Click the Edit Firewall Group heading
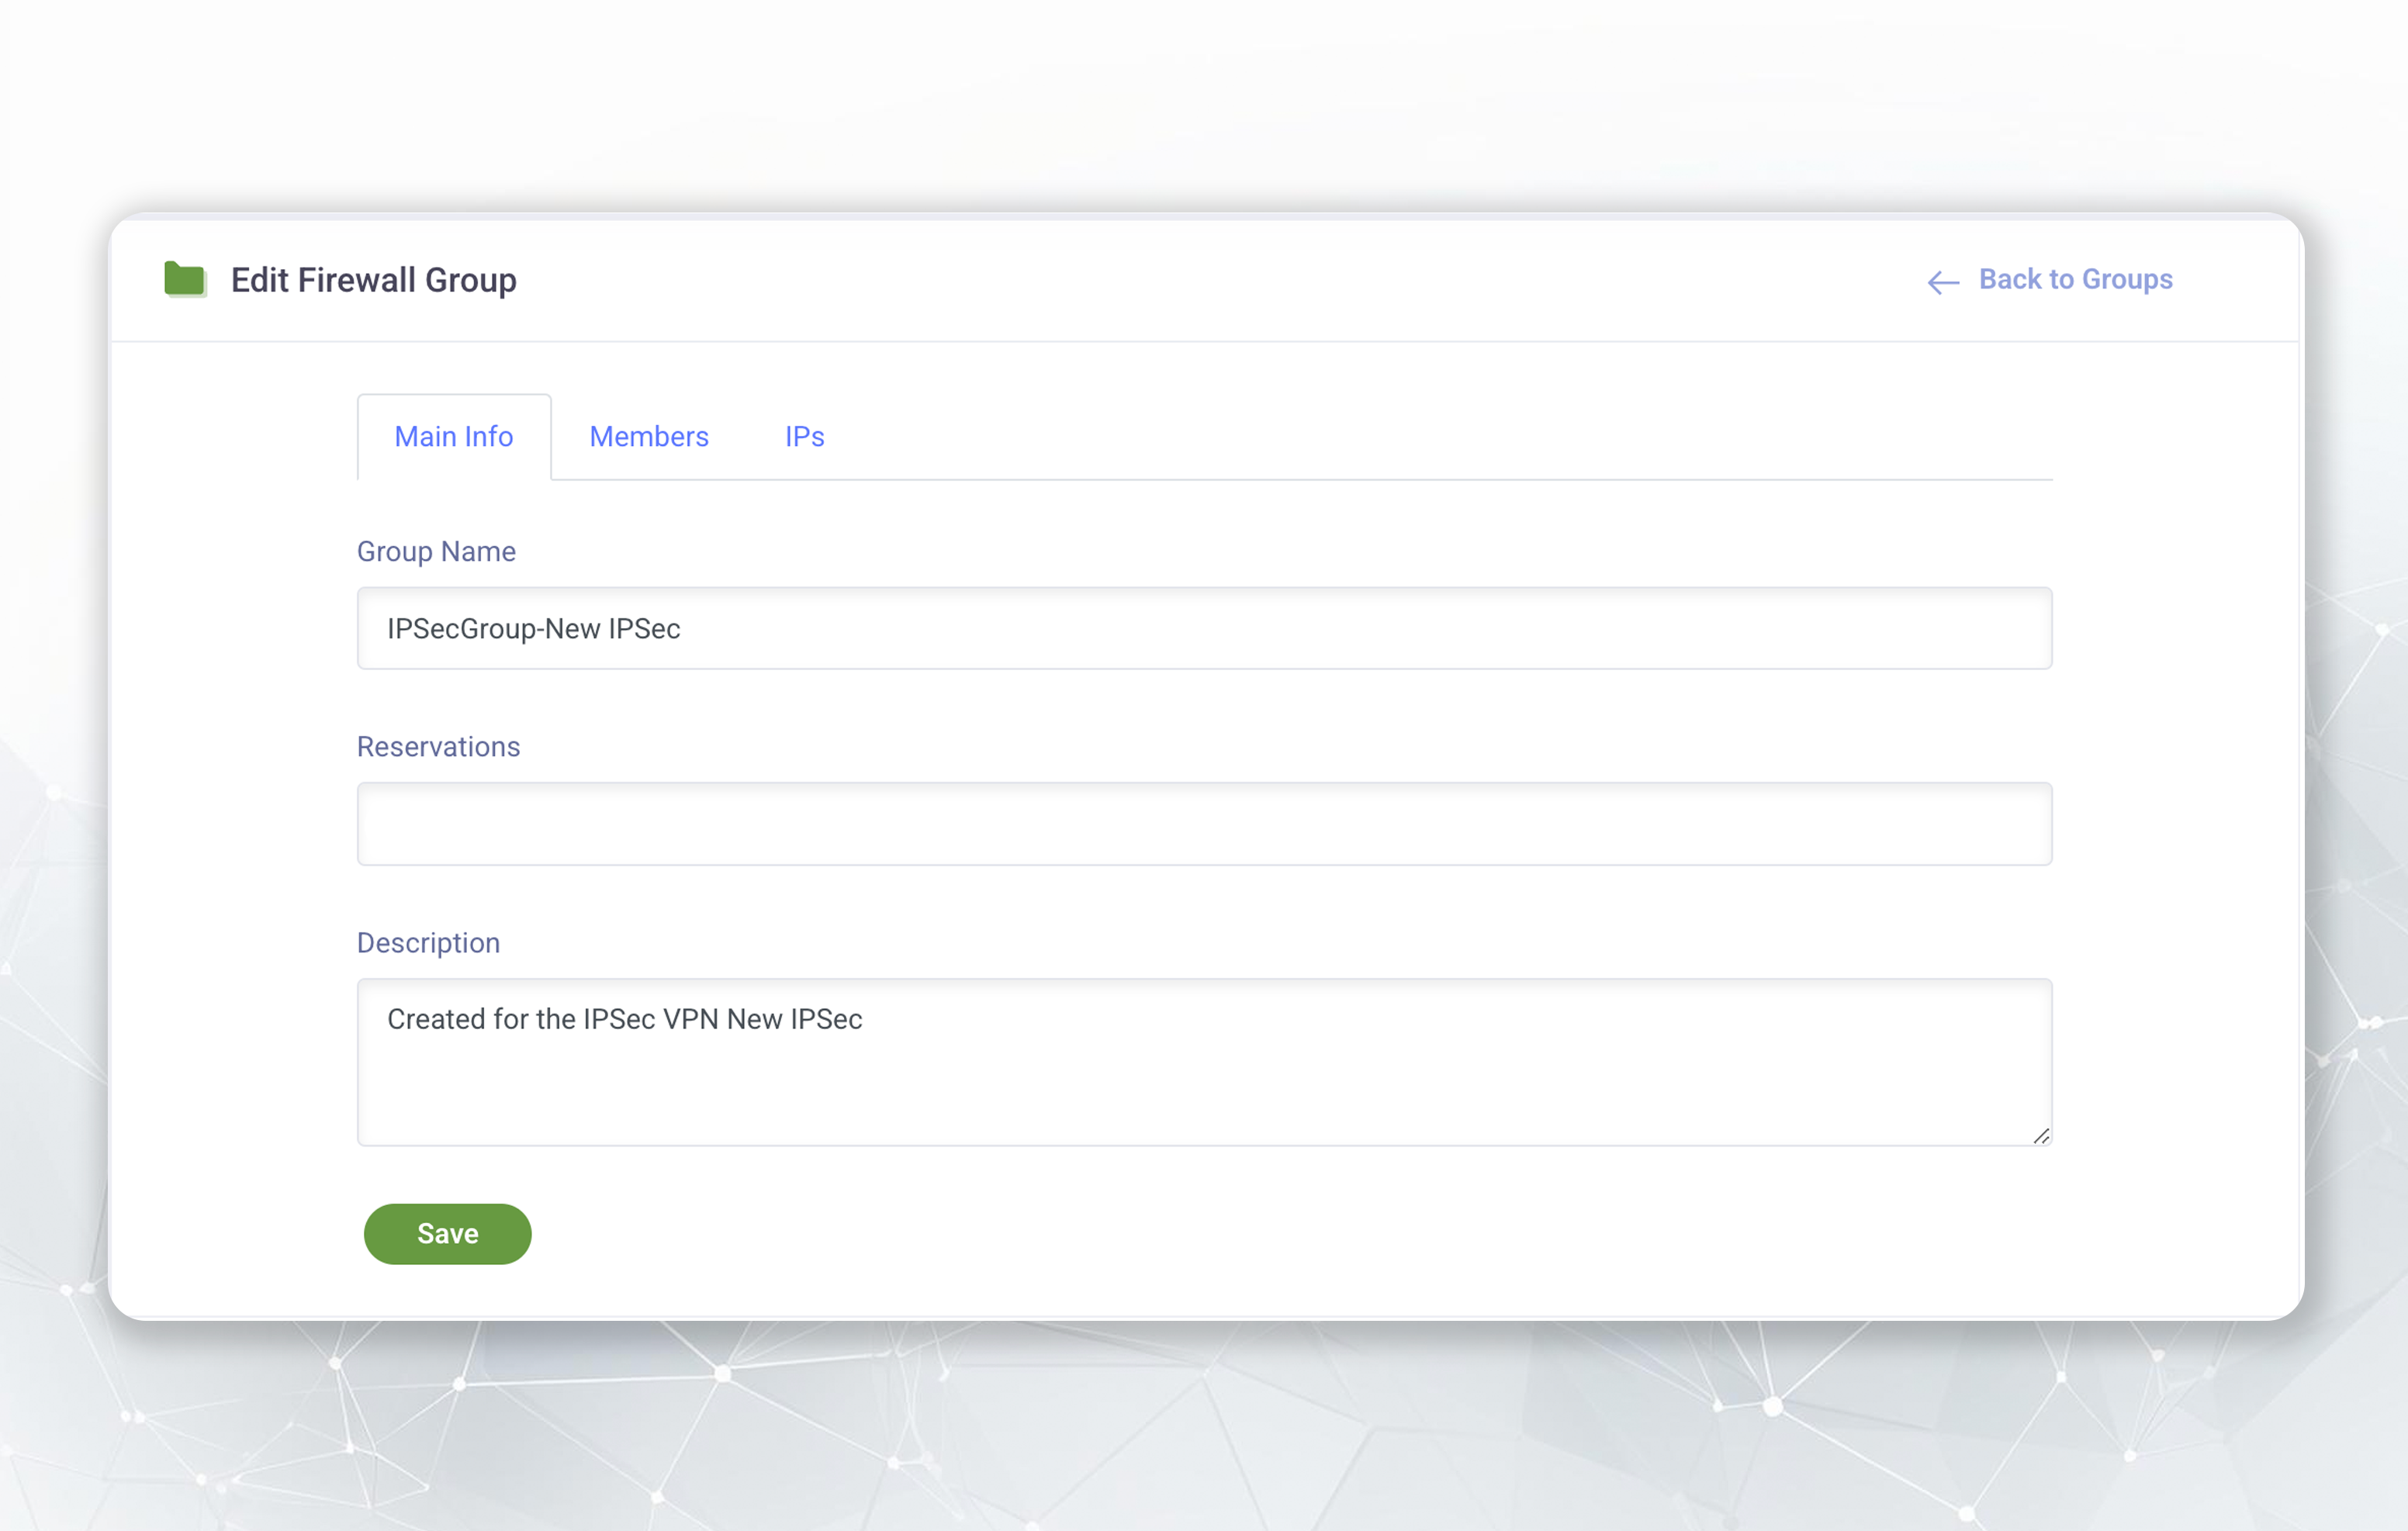The height and width of the screenshot is (1531, 2408). point(373,280)
